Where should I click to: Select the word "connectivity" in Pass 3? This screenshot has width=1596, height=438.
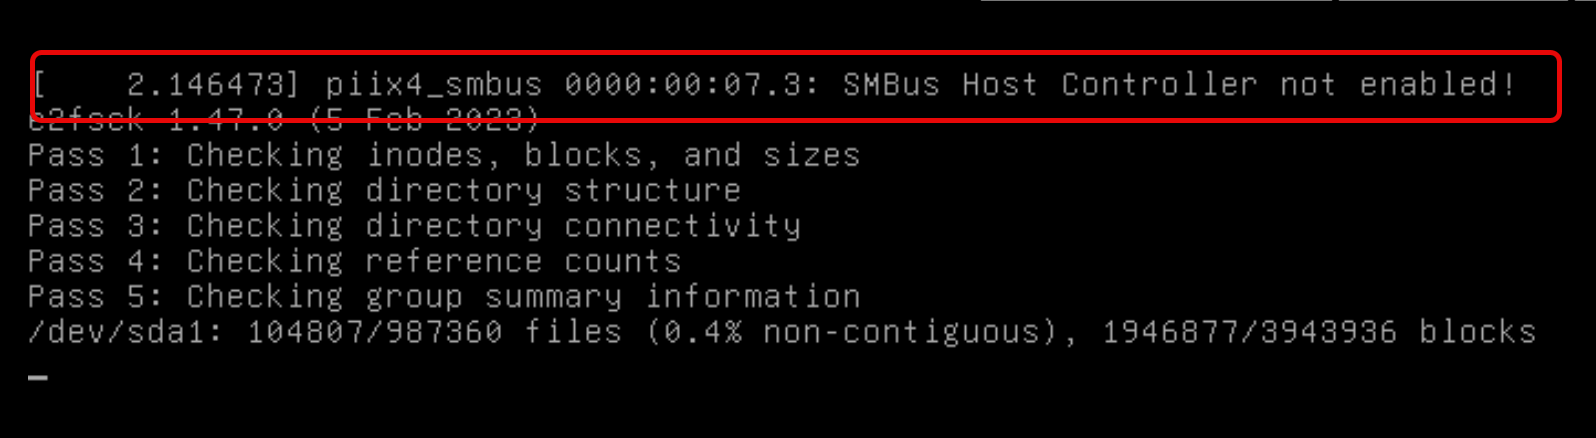682,227
